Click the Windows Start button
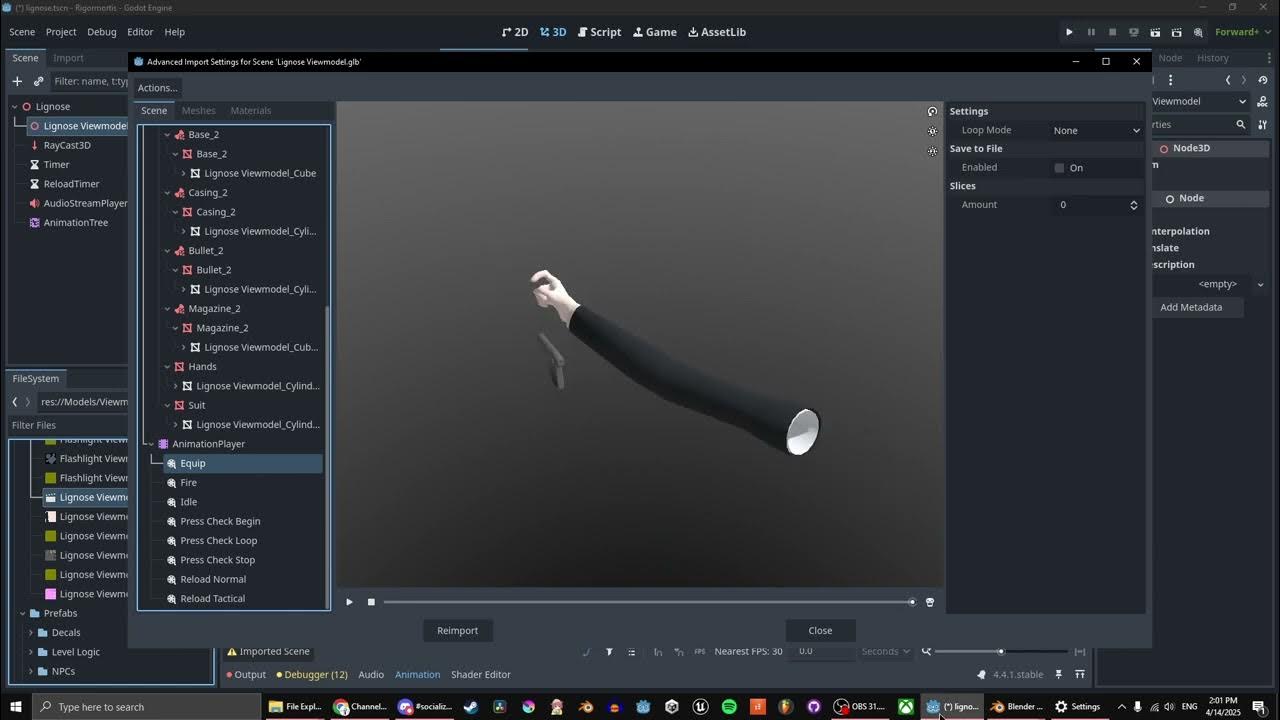1280x720 pixels. [x=16, y=707]
